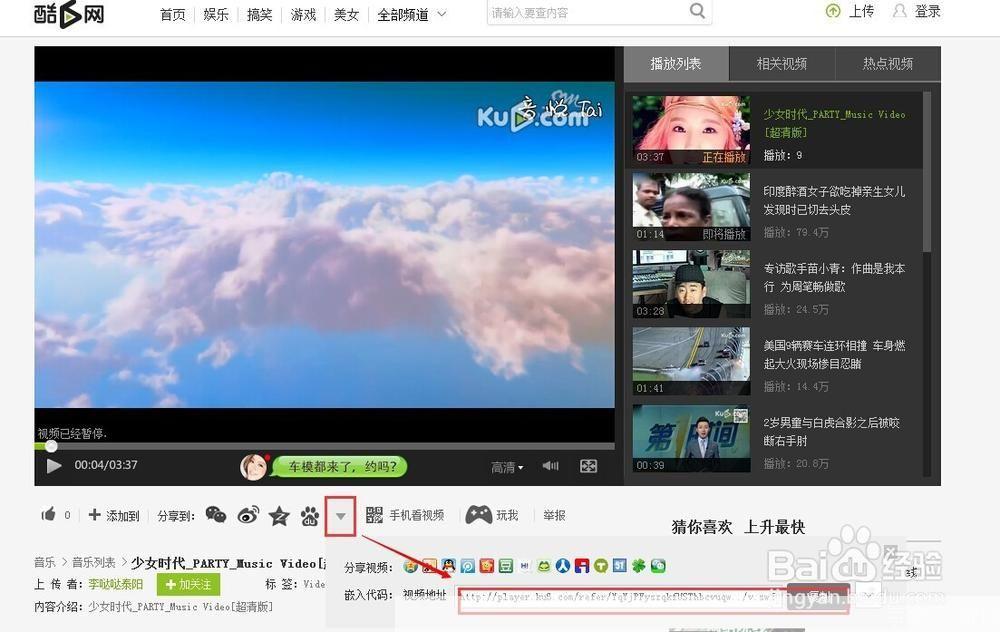1000x632 pixels.
Task: Share via green clover icon
Action: point(638,566)
